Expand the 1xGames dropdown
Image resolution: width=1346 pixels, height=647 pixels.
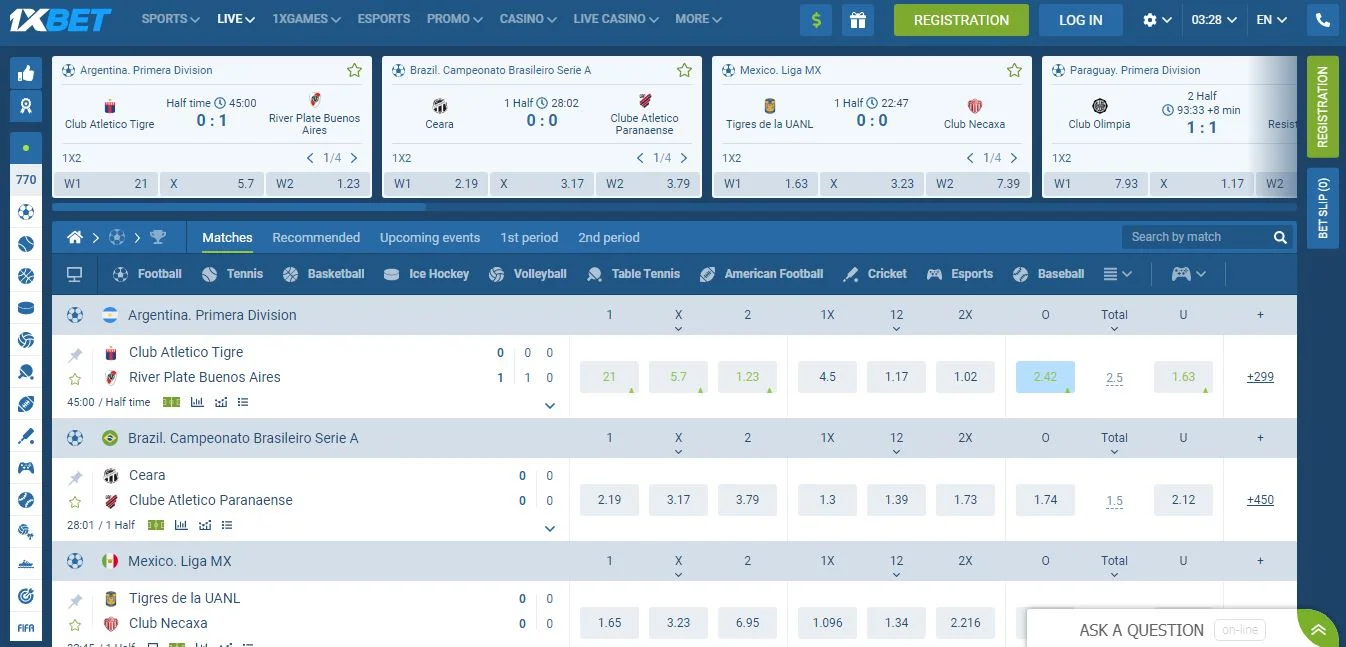coord(306,19)
